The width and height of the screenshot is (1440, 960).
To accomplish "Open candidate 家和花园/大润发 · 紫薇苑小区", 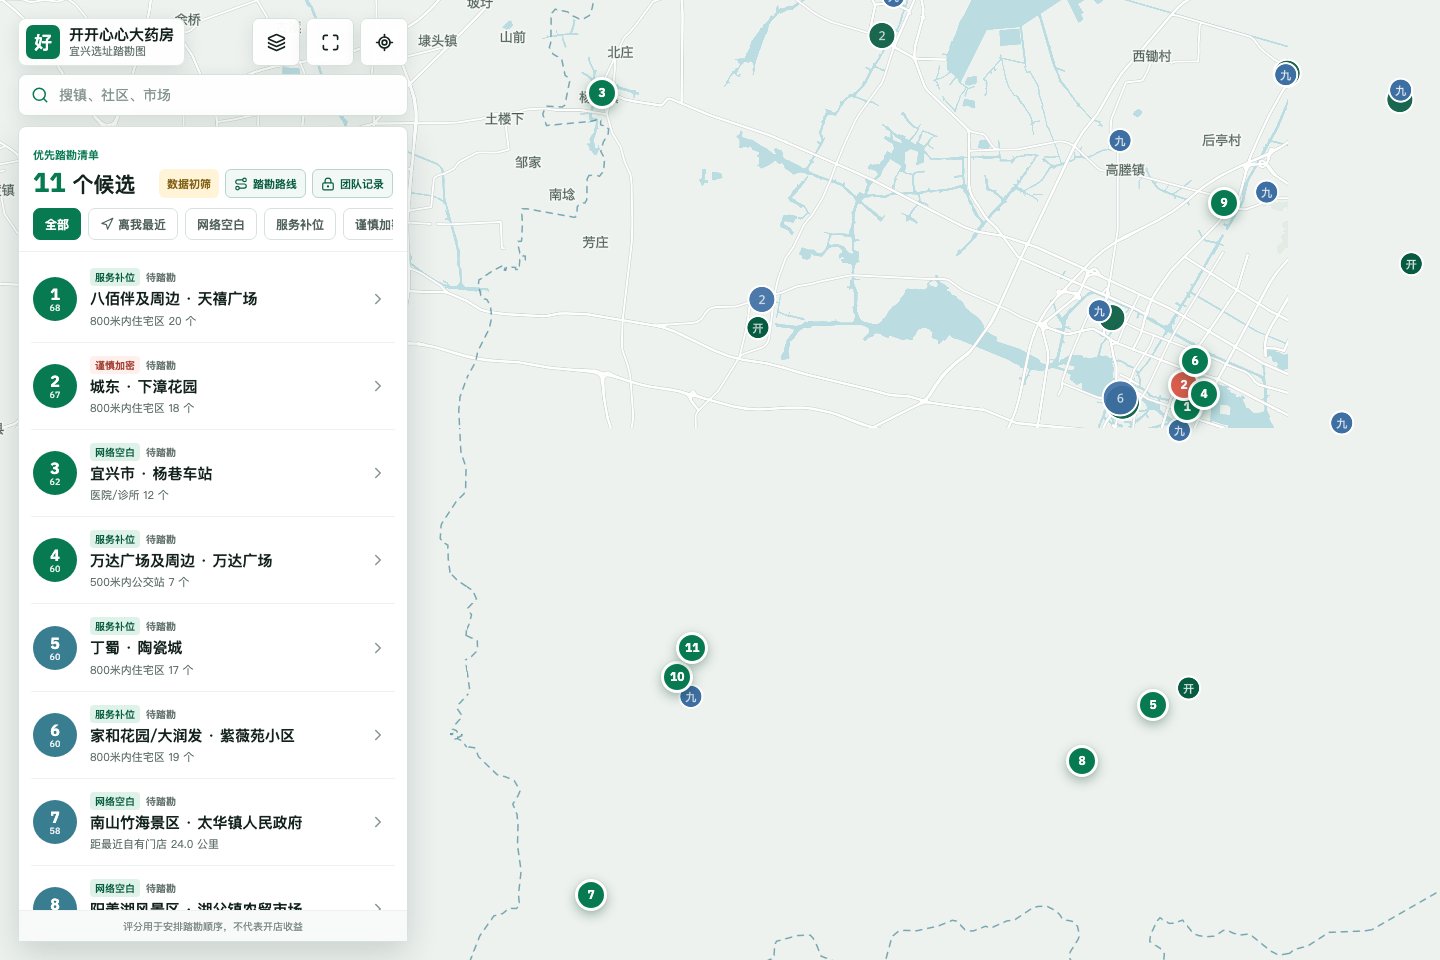I will (213, 735).
